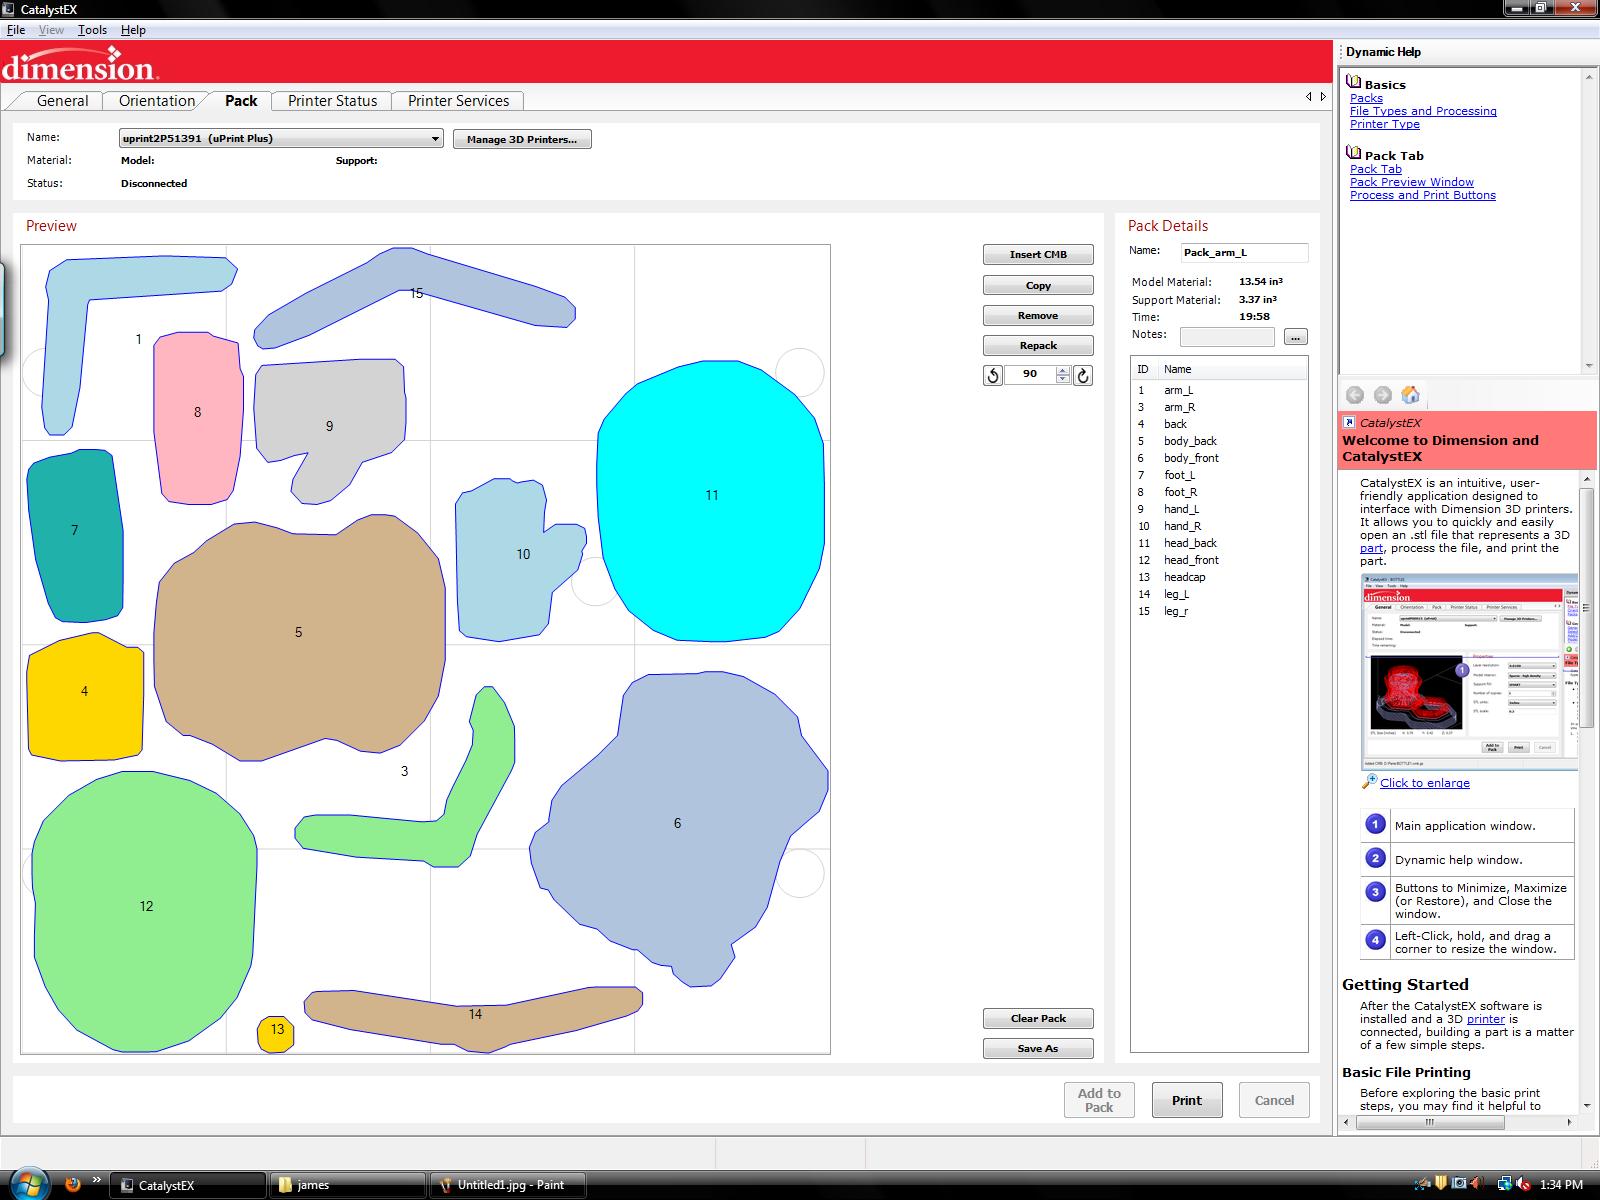Go forward in the Dynamic Help browser

(1382, 395)
